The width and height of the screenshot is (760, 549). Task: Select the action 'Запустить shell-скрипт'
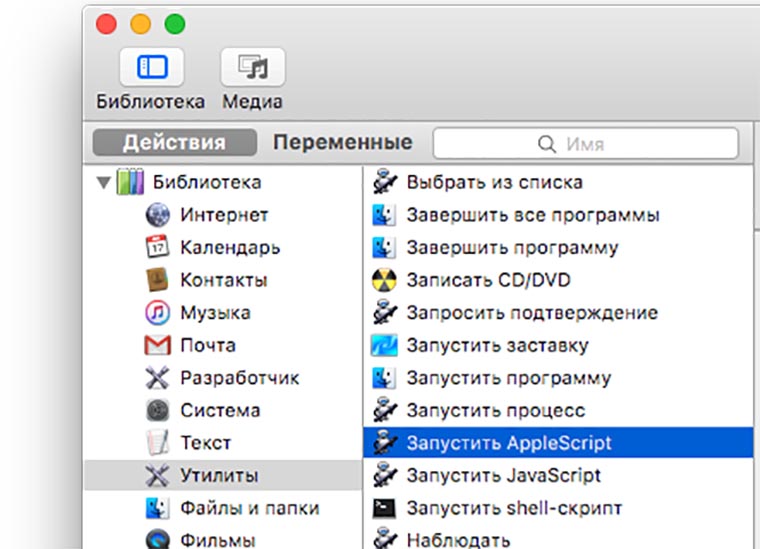[514, 508]
